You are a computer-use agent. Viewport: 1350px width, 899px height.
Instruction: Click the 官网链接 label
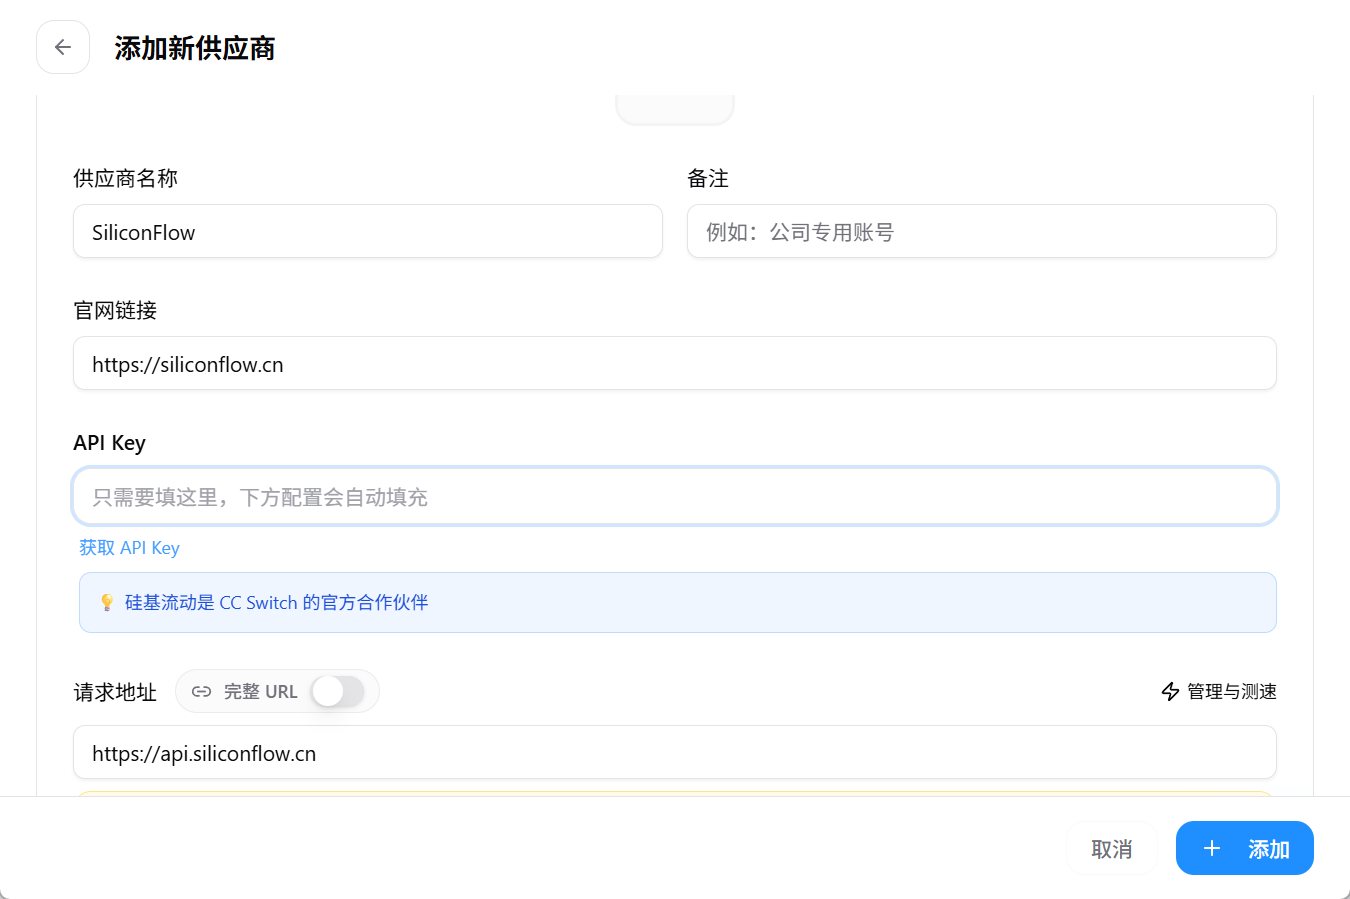115,310
